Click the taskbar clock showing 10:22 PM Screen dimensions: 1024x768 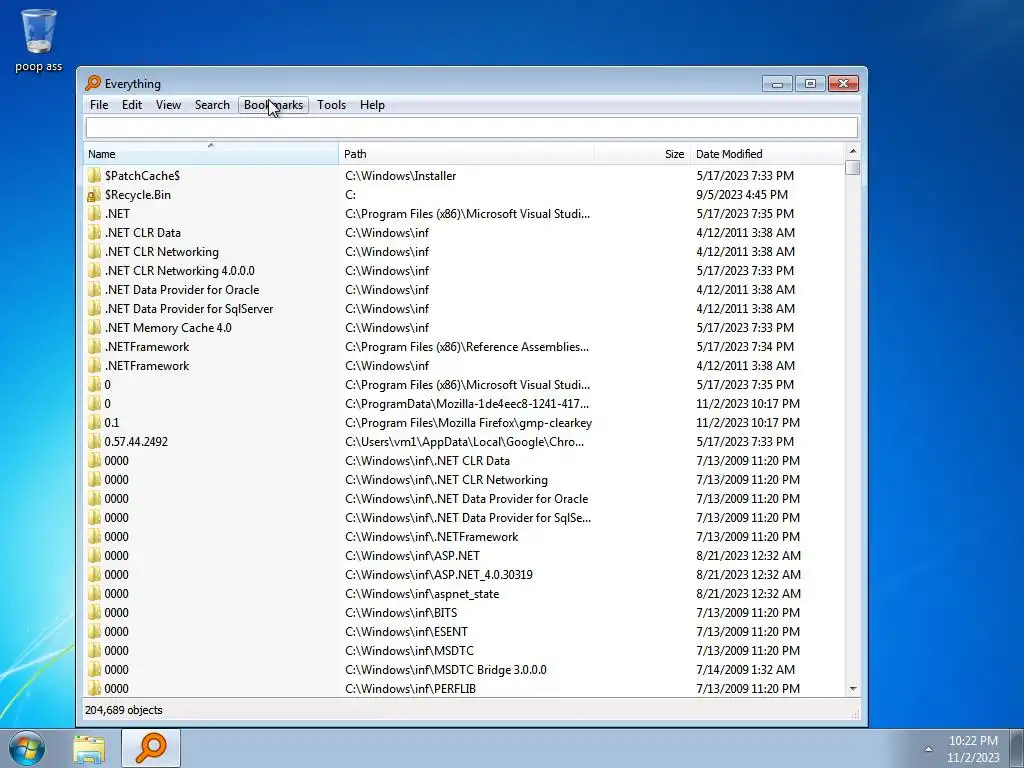click(x=973, y=749)
